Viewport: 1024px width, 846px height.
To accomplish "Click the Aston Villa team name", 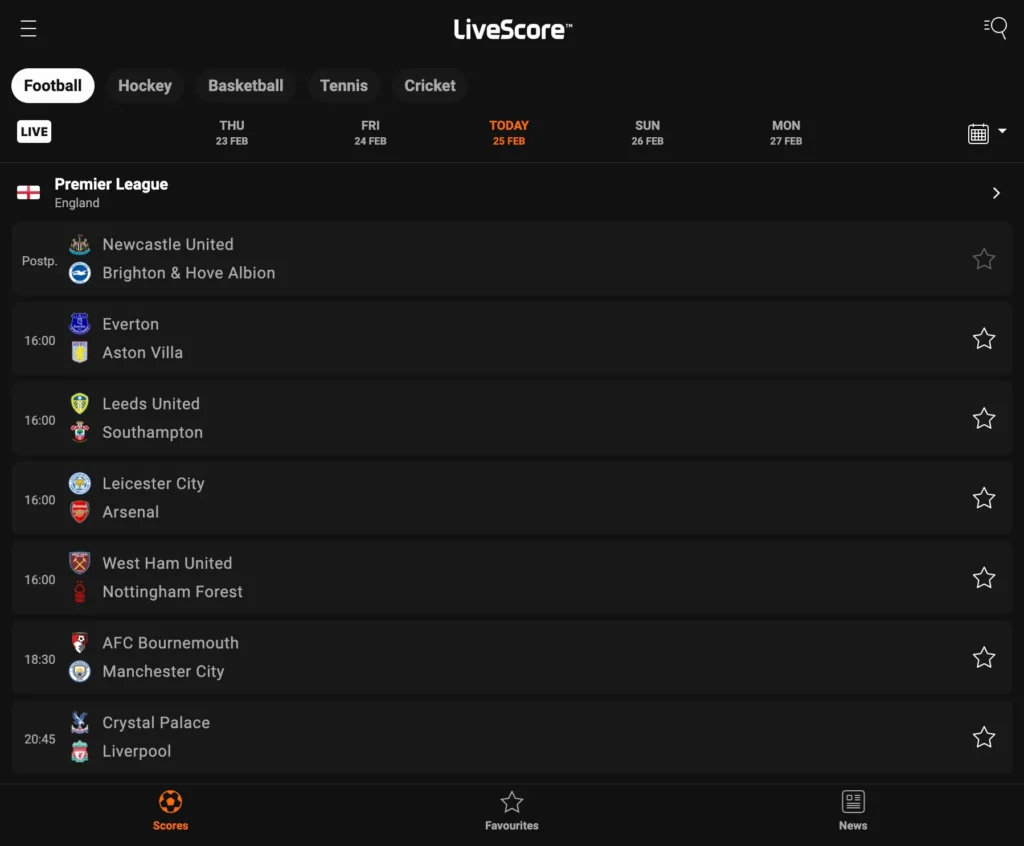I will pyautogui.click(x=142, y=353).
